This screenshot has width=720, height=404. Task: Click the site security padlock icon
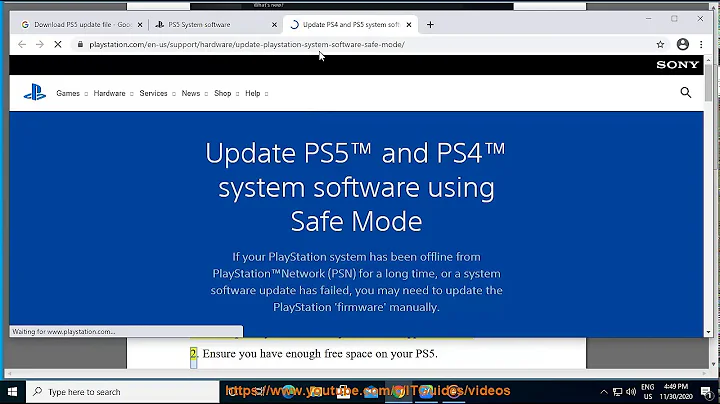(x=80, y=45)
